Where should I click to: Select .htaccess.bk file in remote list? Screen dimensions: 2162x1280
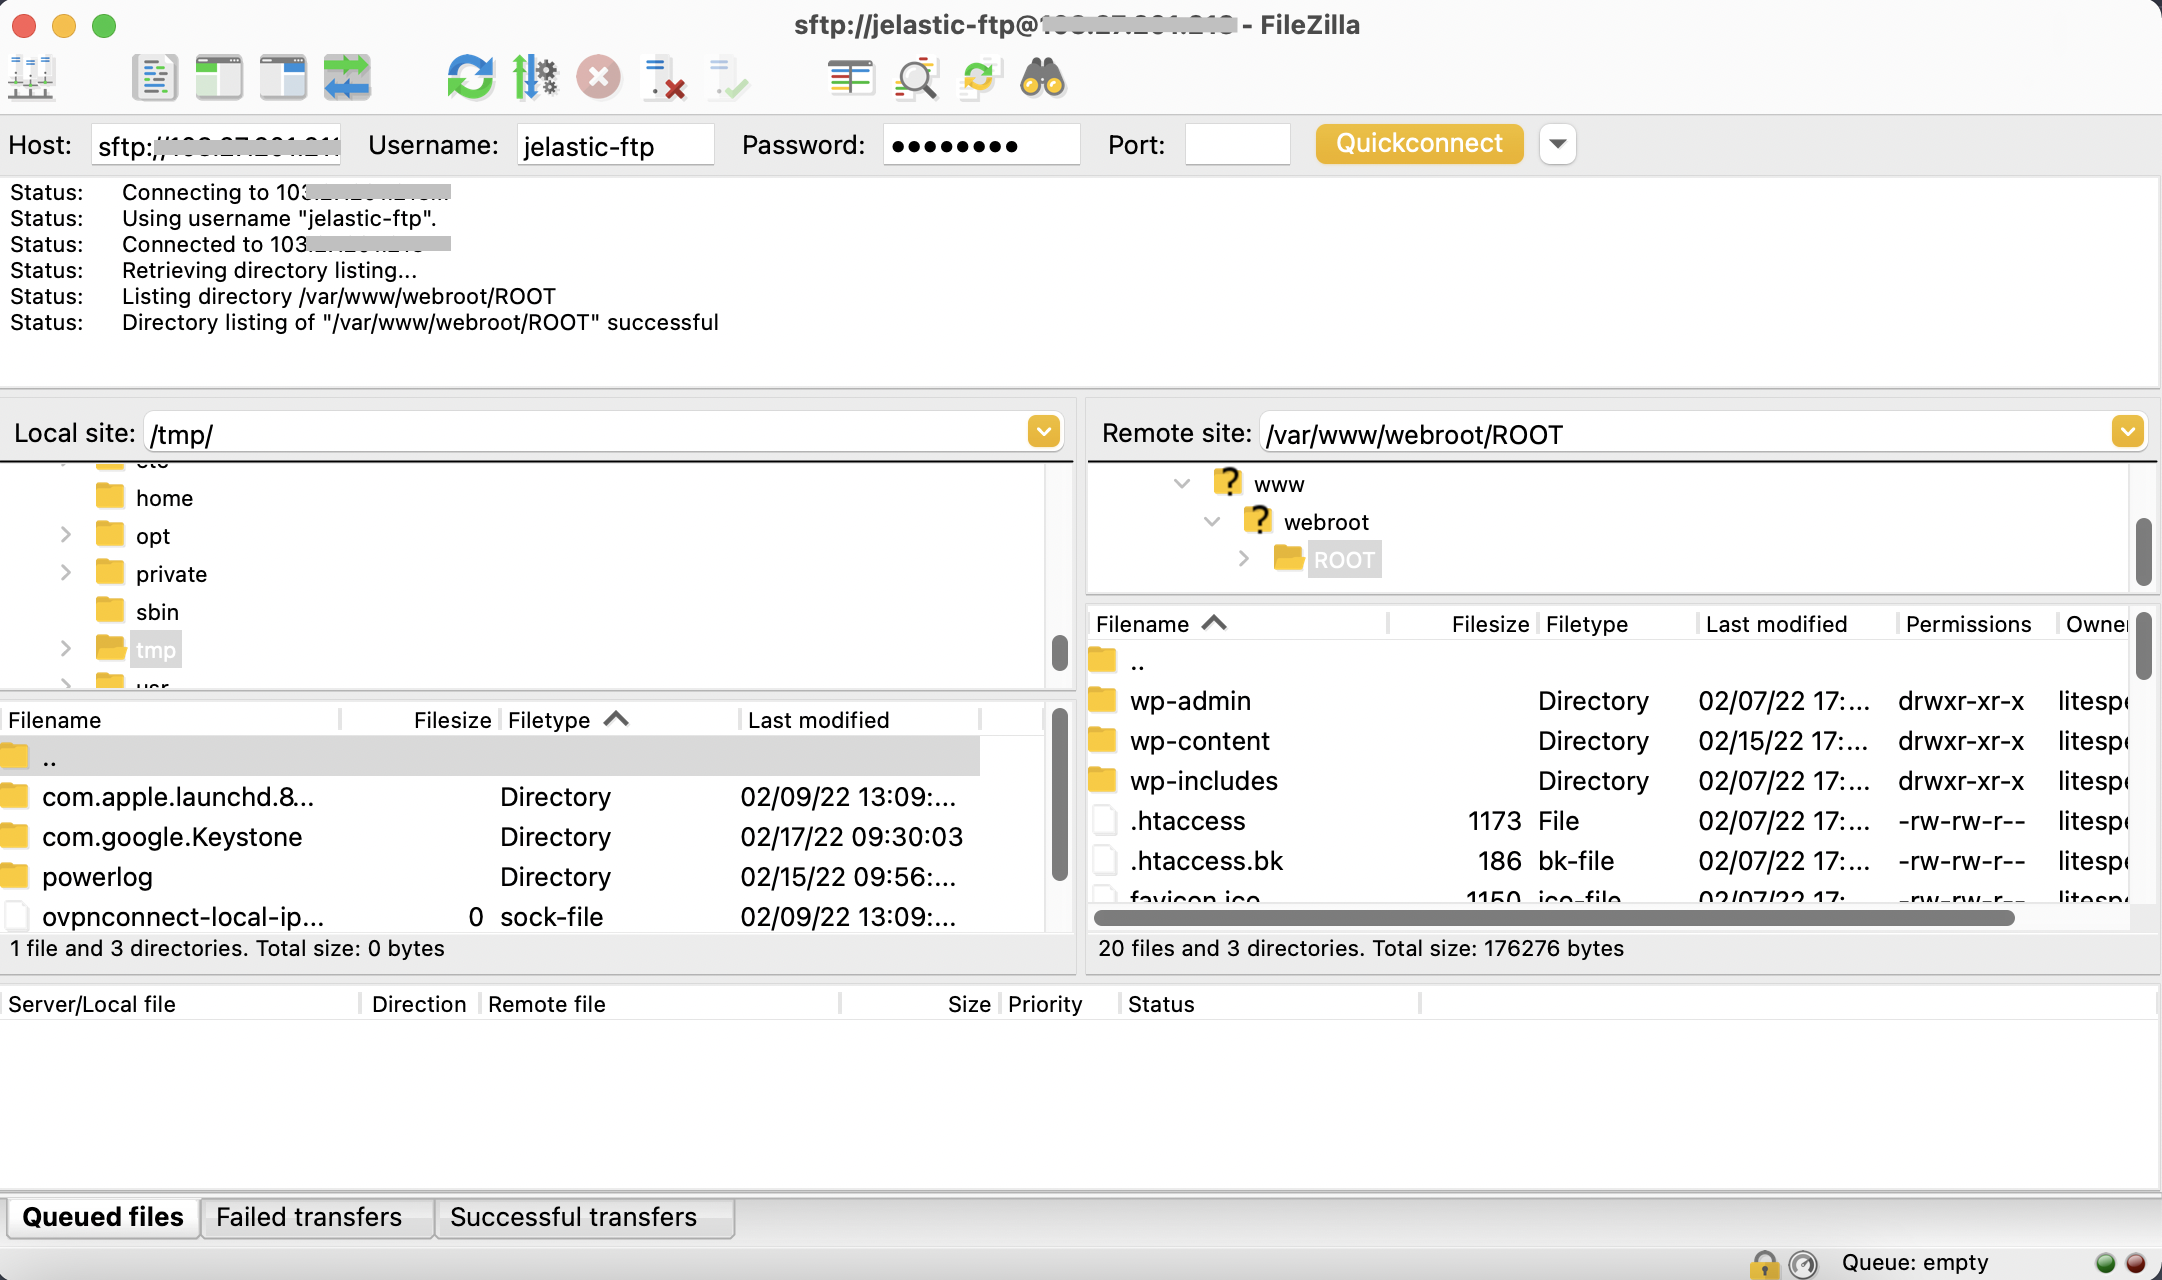[x=1608, y=861]
